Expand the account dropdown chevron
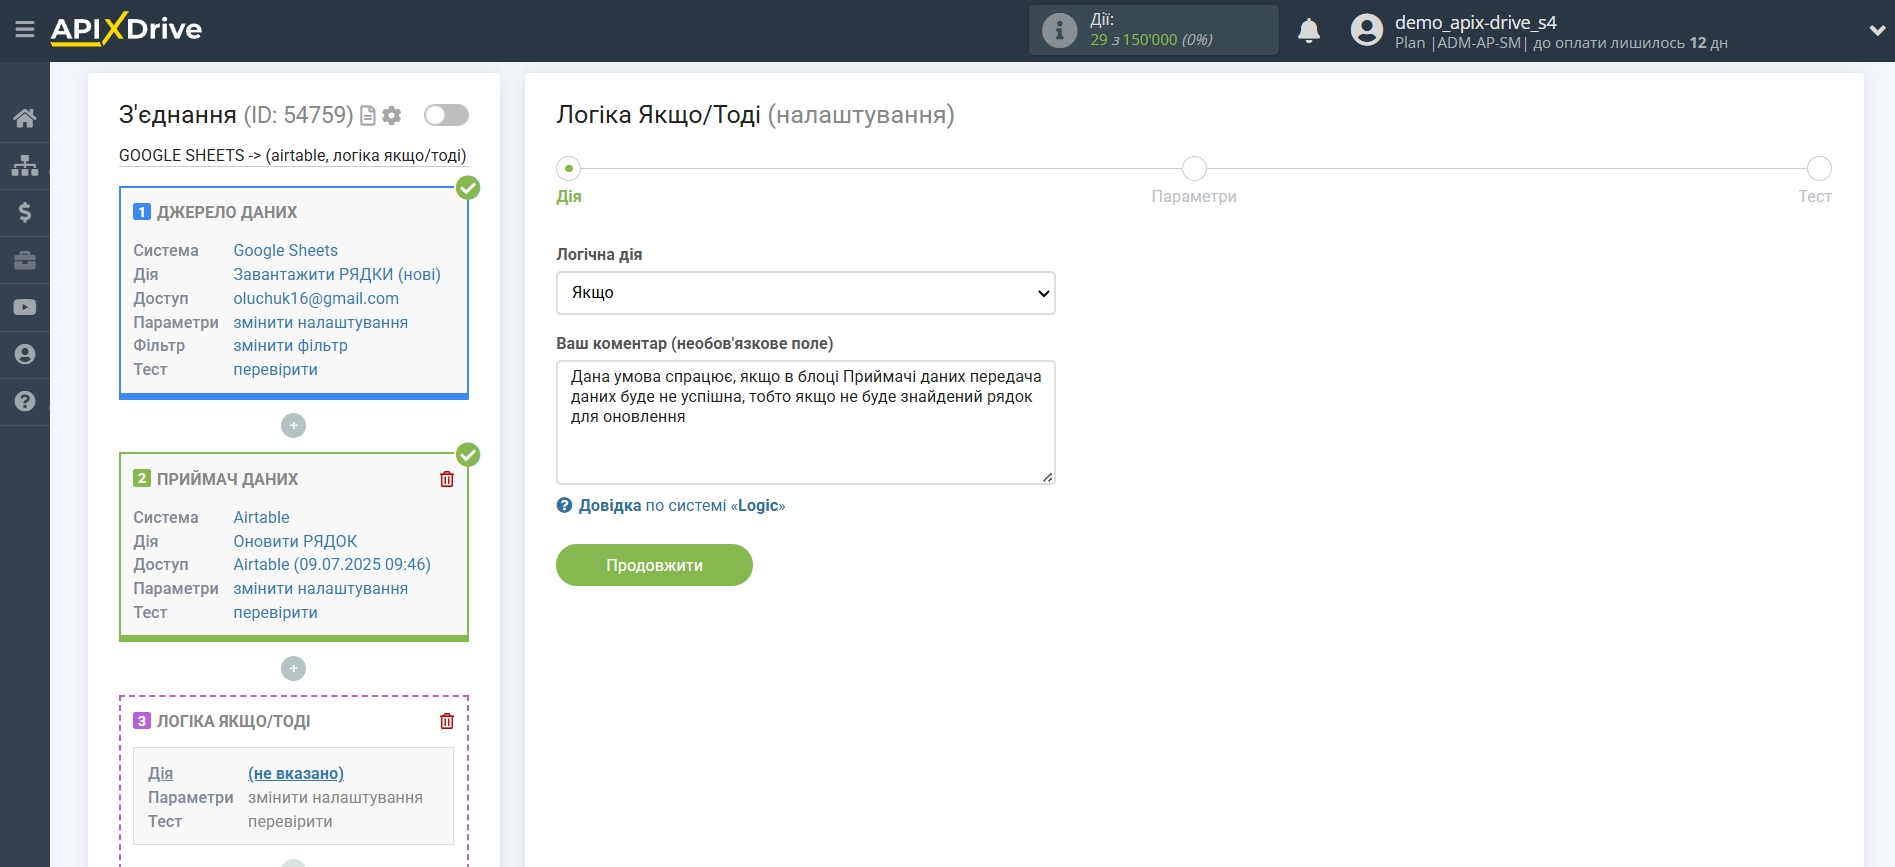Image resolution: width=1895 pixels, height=867 pixels. 1876,30
